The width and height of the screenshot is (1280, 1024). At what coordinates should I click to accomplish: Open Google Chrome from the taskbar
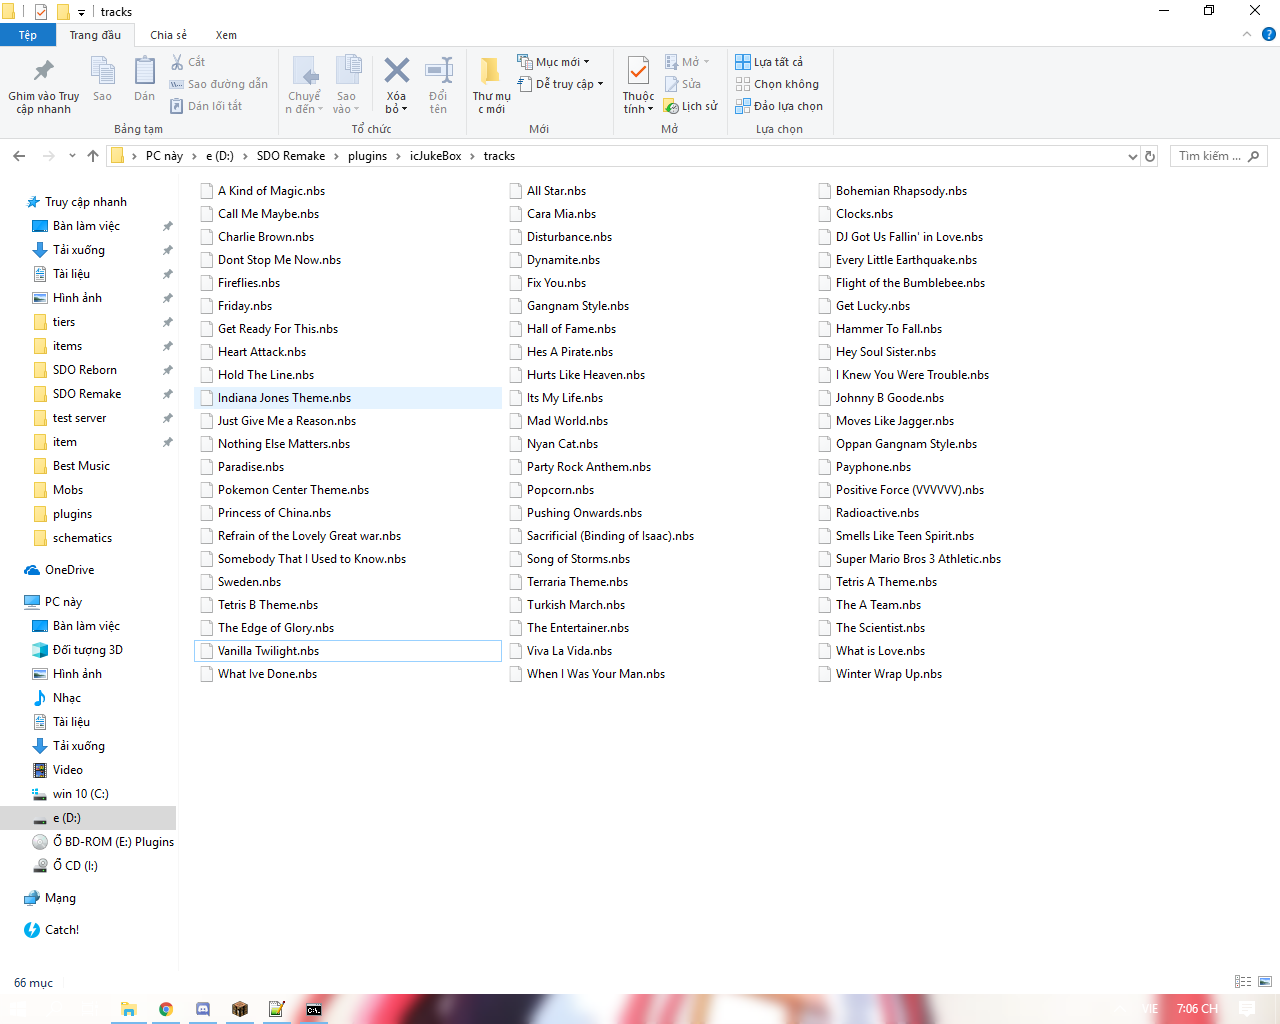[166, 1009]
